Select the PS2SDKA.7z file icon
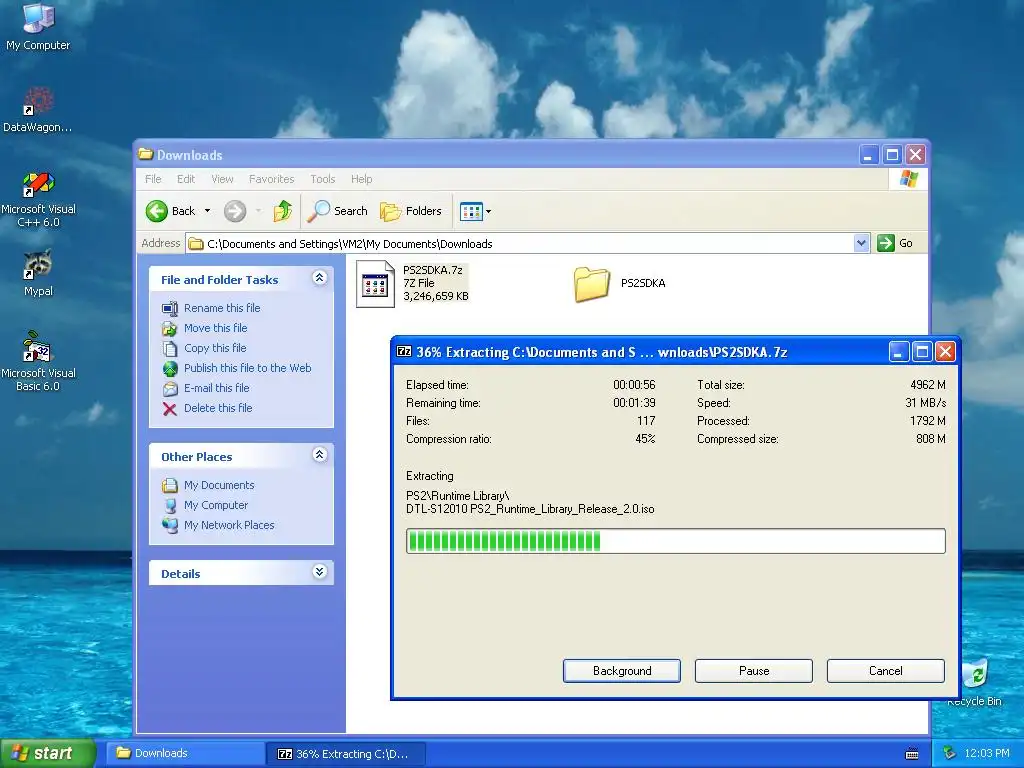The height and width of the screenshot is (768, 1024). click(x=376, y=284)
